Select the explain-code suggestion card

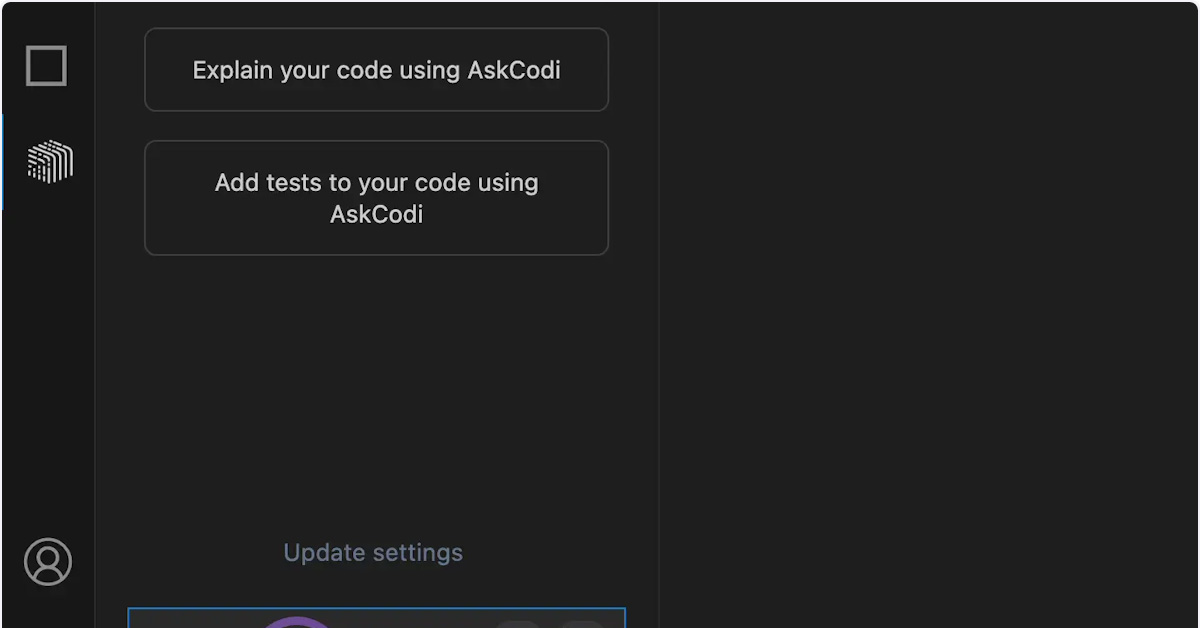click(x=376, y=70)
